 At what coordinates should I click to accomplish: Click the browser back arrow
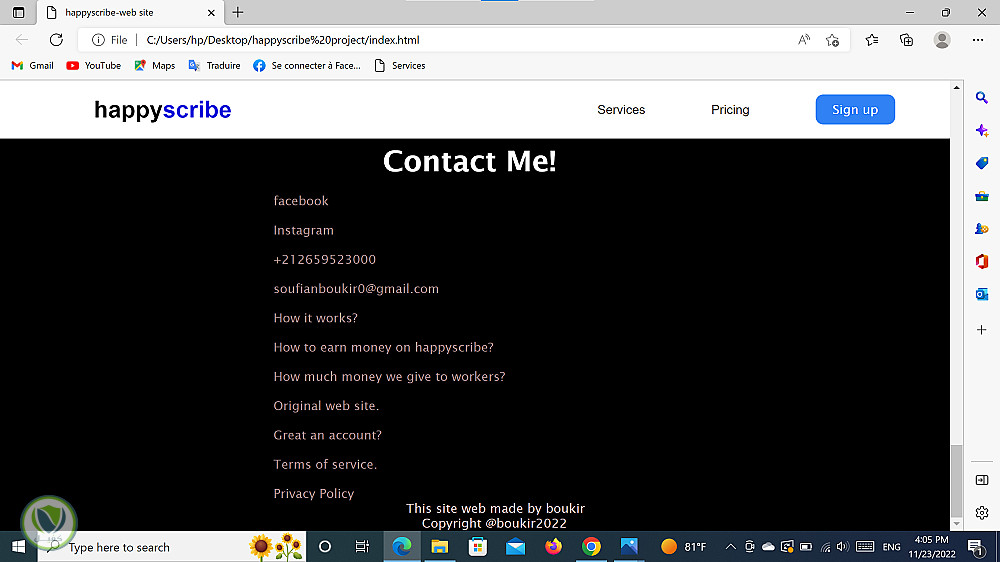point(22,40)
